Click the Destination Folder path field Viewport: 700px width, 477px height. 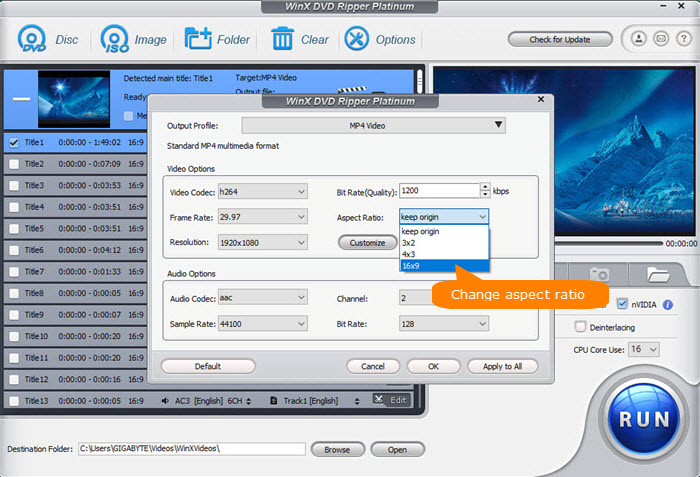coord(192,448)
